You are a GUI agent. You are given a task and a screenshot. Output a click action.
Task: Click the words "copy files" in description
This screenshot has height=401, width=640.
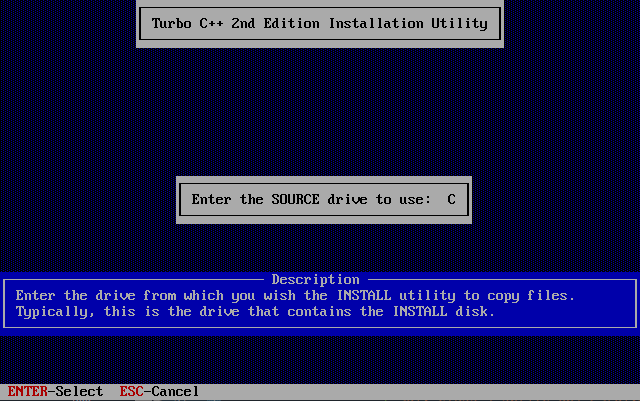click(531, 296)
